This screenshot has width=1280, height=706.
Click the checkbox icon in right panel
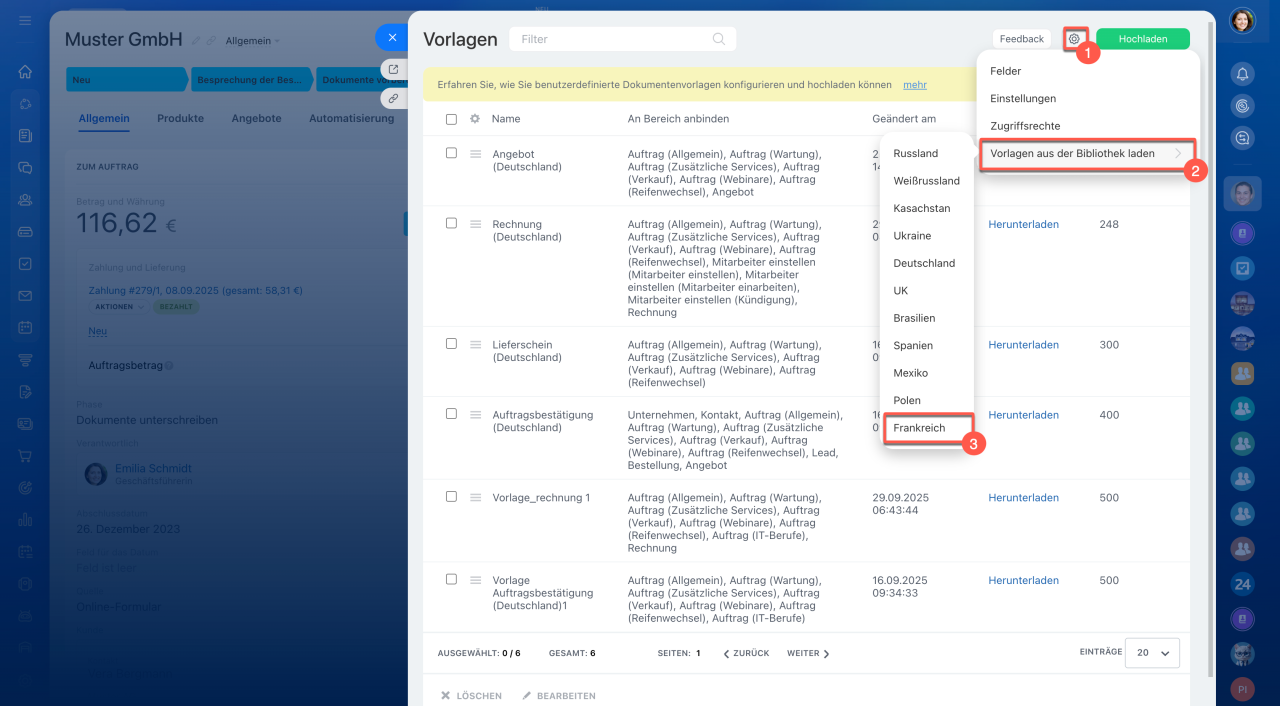tap(1242, 268)
